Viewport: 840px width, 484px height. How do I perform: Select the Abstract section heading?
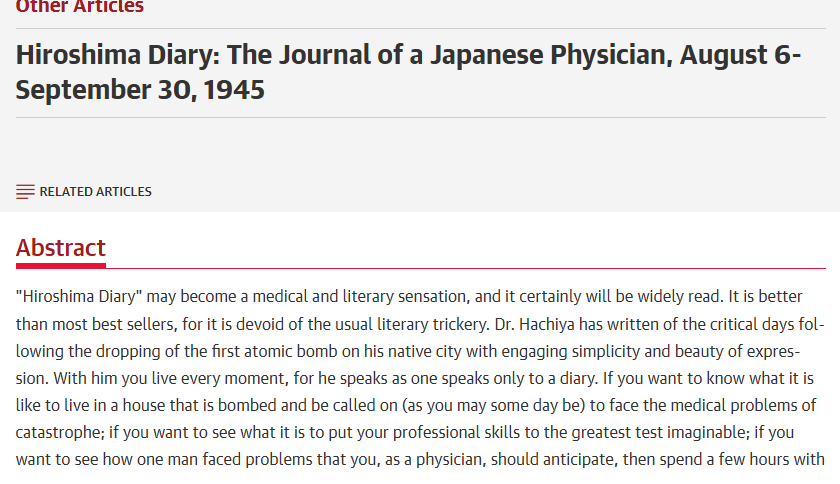pyautogui.click(x=61, y=248)
